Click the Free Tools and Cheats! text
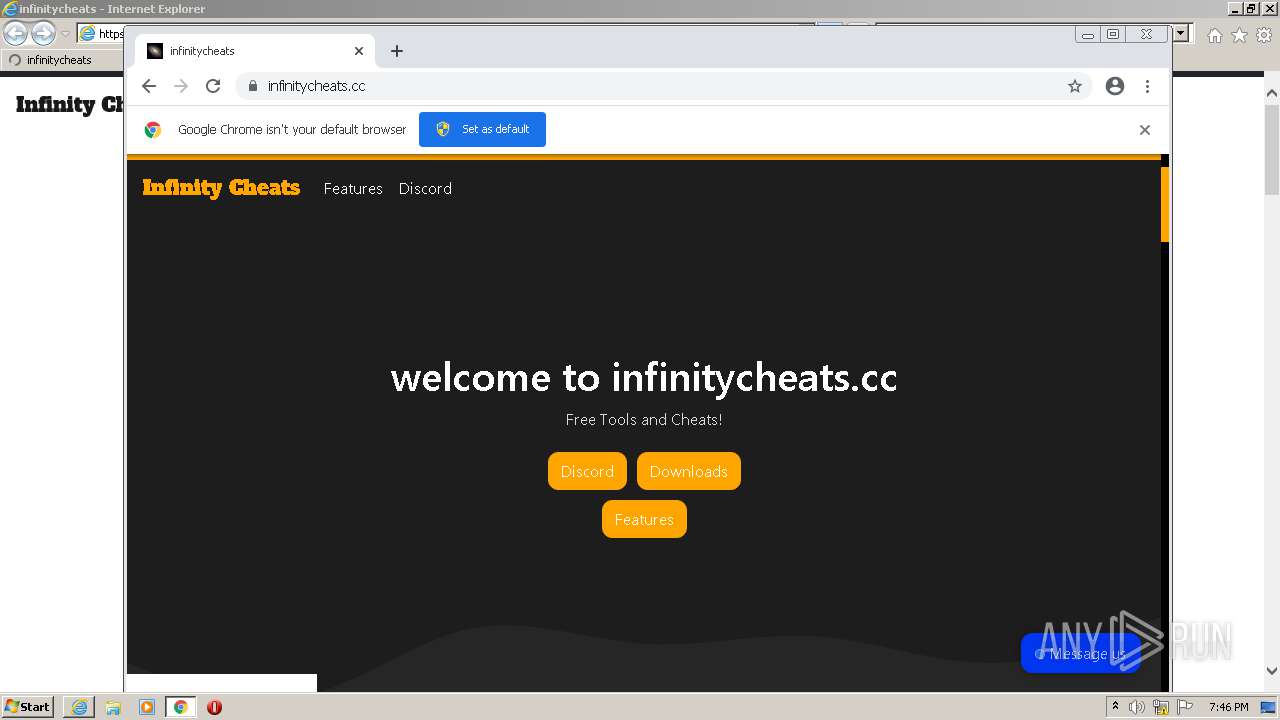Screen dimensions: 1280x720 coord(644,420)
